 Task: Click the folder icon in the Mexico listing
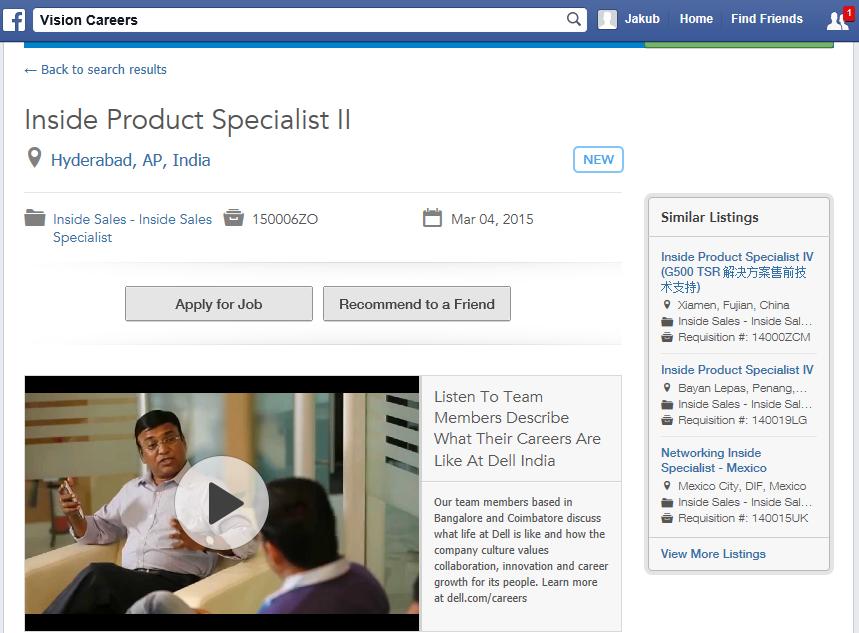667,502
